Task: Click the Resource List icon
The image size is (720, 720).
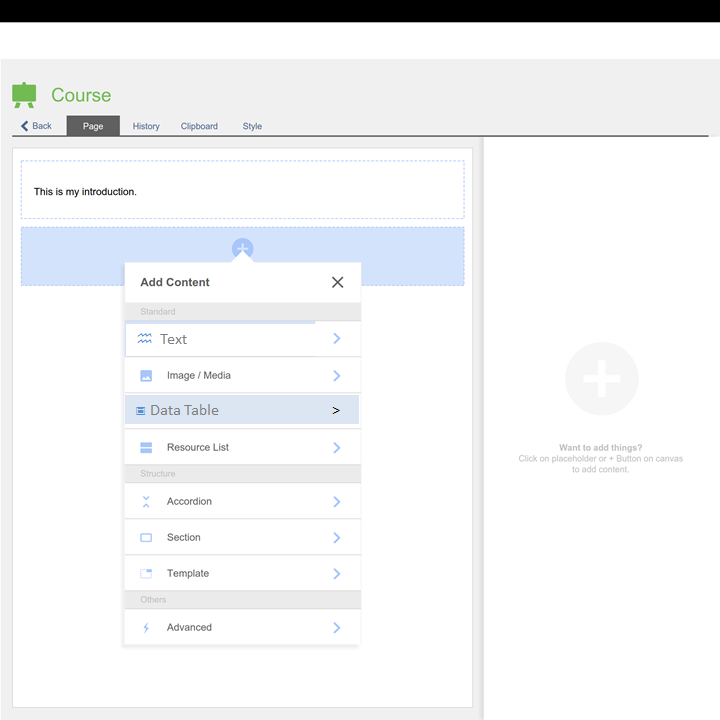Action: (x=146, y=448)
